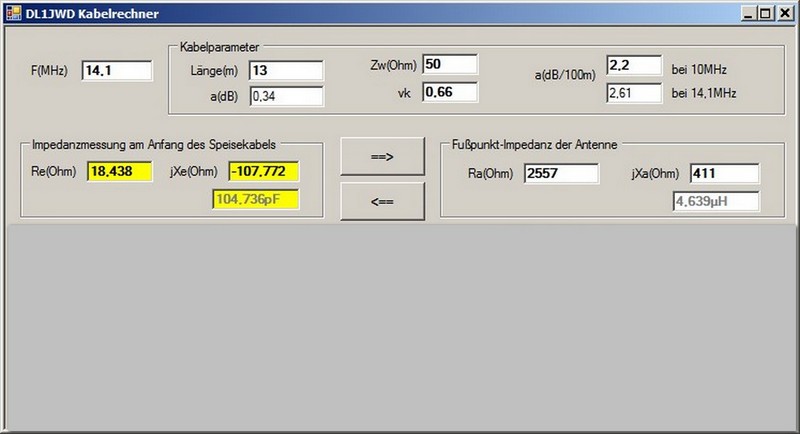The height and width of the screenshot is (434, 800).
Task: Calculate backward with the <== button
Action: 383,201
